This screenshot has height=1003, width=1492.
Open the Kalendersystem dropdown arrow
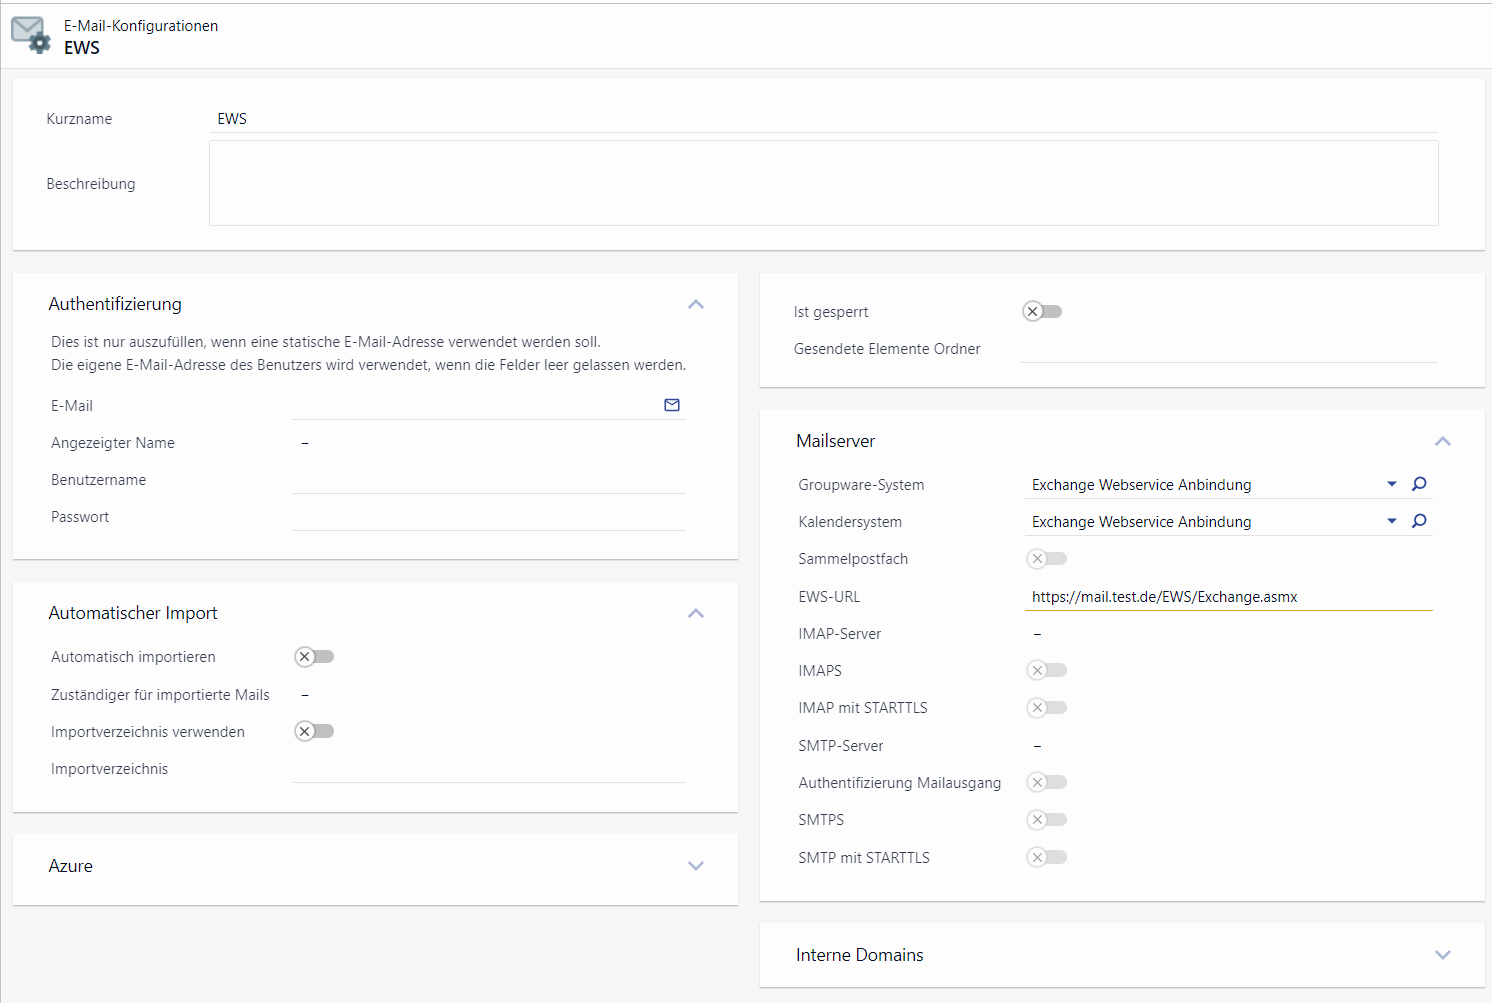pyautogui.click(x=1391, y=521)
